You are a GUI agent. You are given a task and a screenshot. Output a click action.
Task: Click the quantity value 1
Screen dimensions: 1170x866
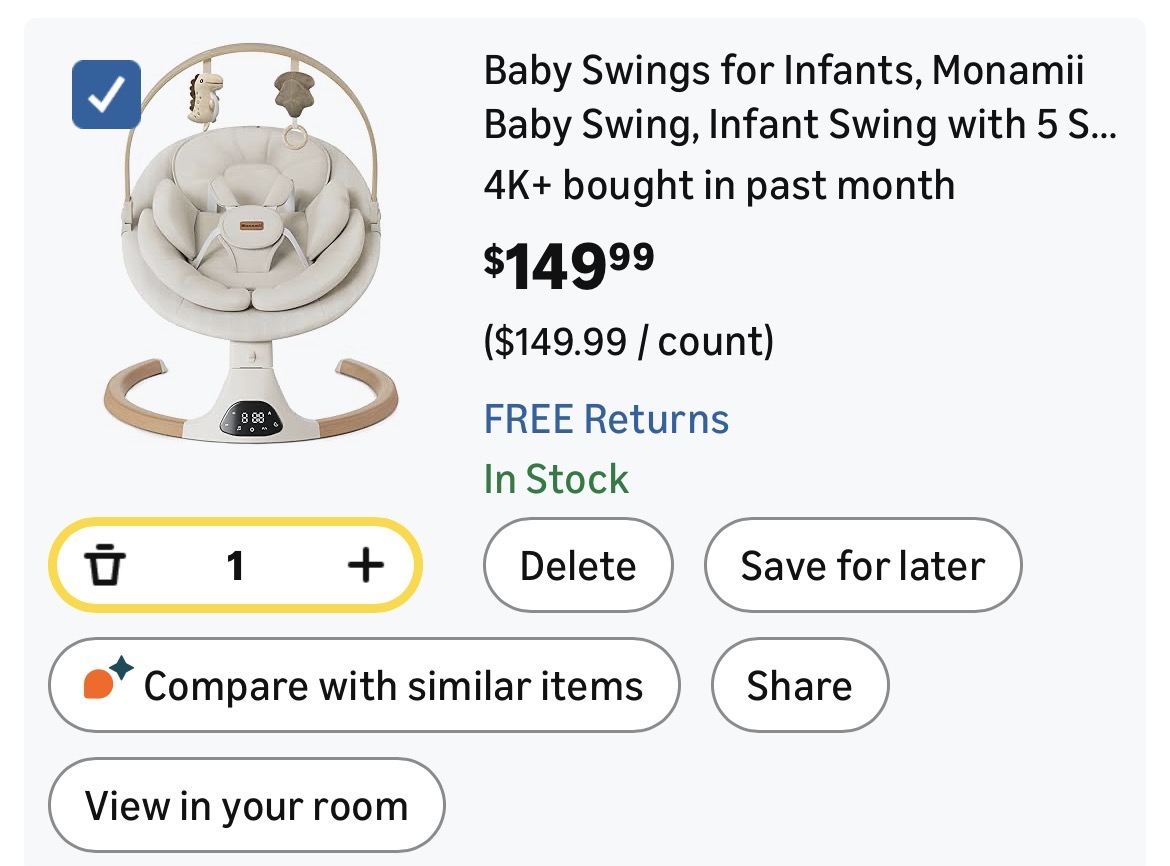point(235,566)
